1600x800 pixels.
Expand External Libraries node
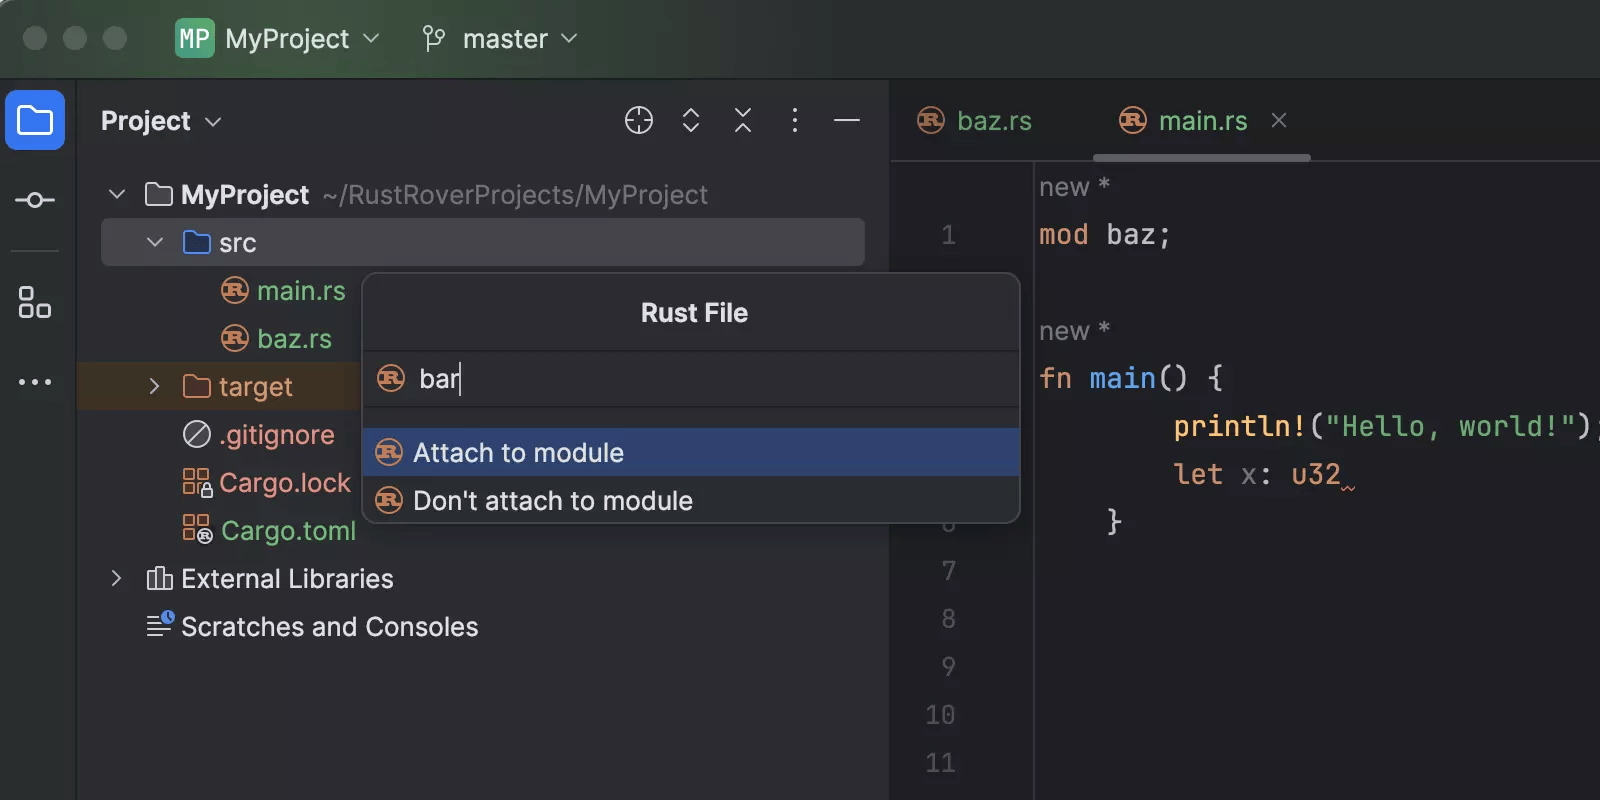[x=116, y=579]
